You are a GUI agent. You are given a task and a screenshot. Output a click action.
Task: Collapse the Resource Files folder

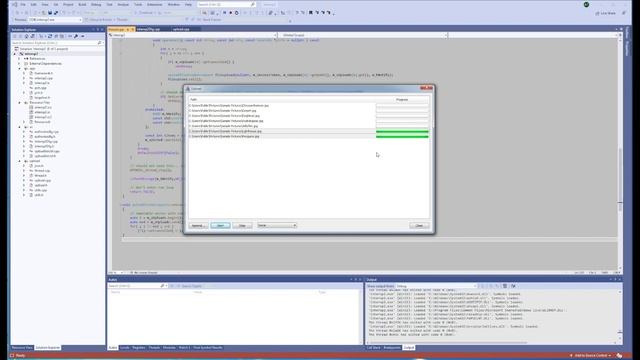(x=19, y=102)
